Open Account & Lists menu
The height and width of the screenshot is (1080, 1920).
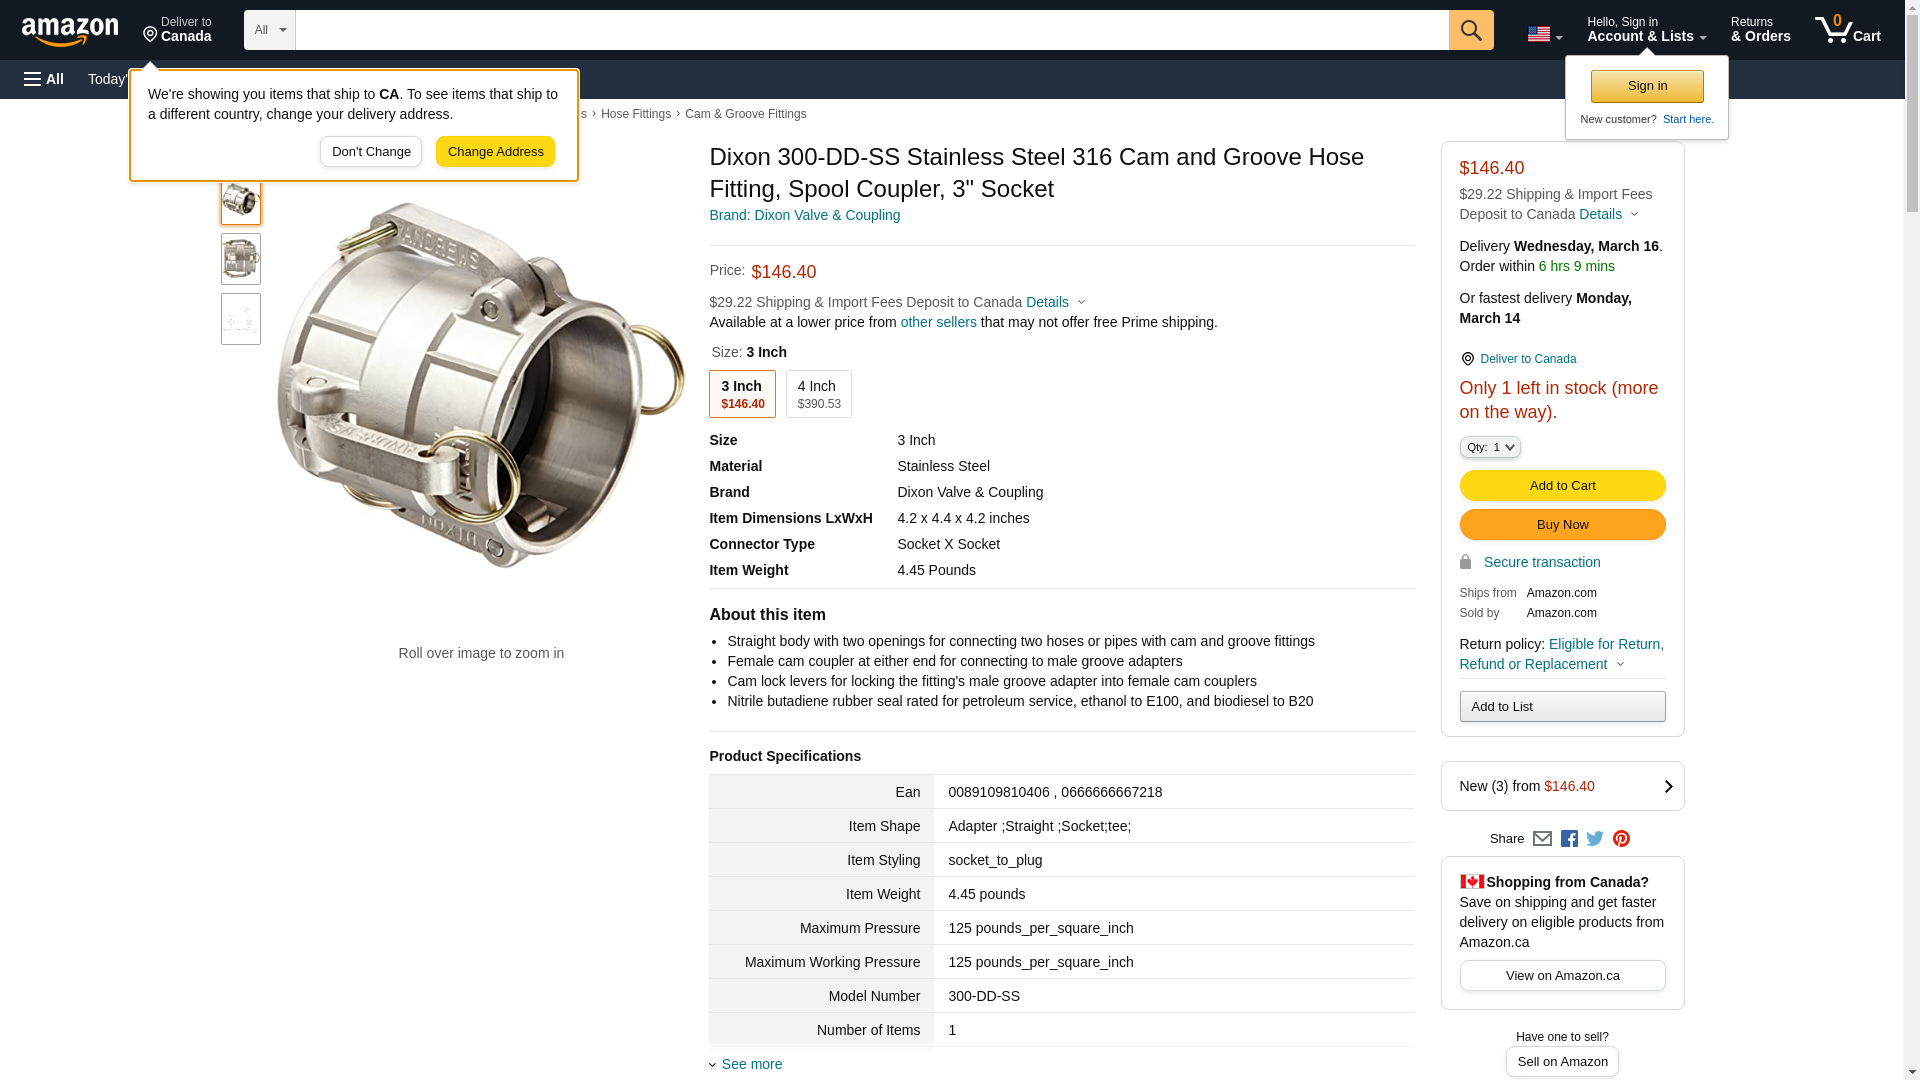tap(1646, 30)
